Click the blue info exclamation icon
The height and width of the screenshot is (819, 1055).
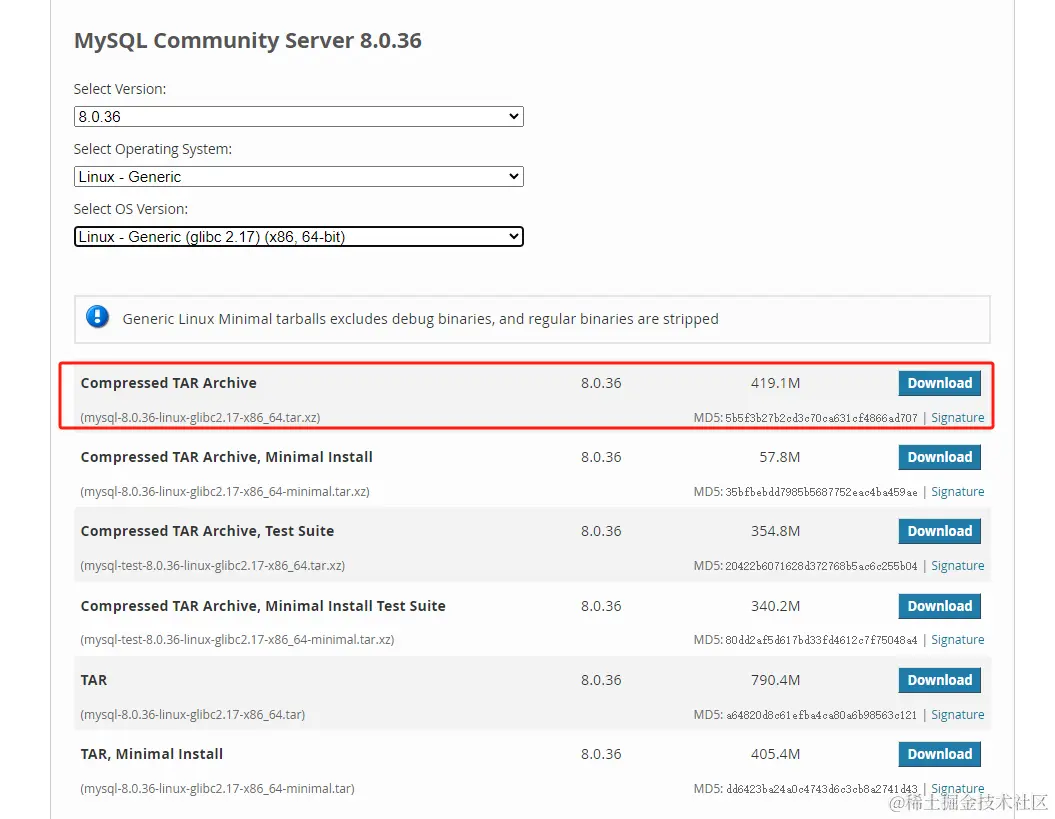pyautogui.click(x=98, y=317)
